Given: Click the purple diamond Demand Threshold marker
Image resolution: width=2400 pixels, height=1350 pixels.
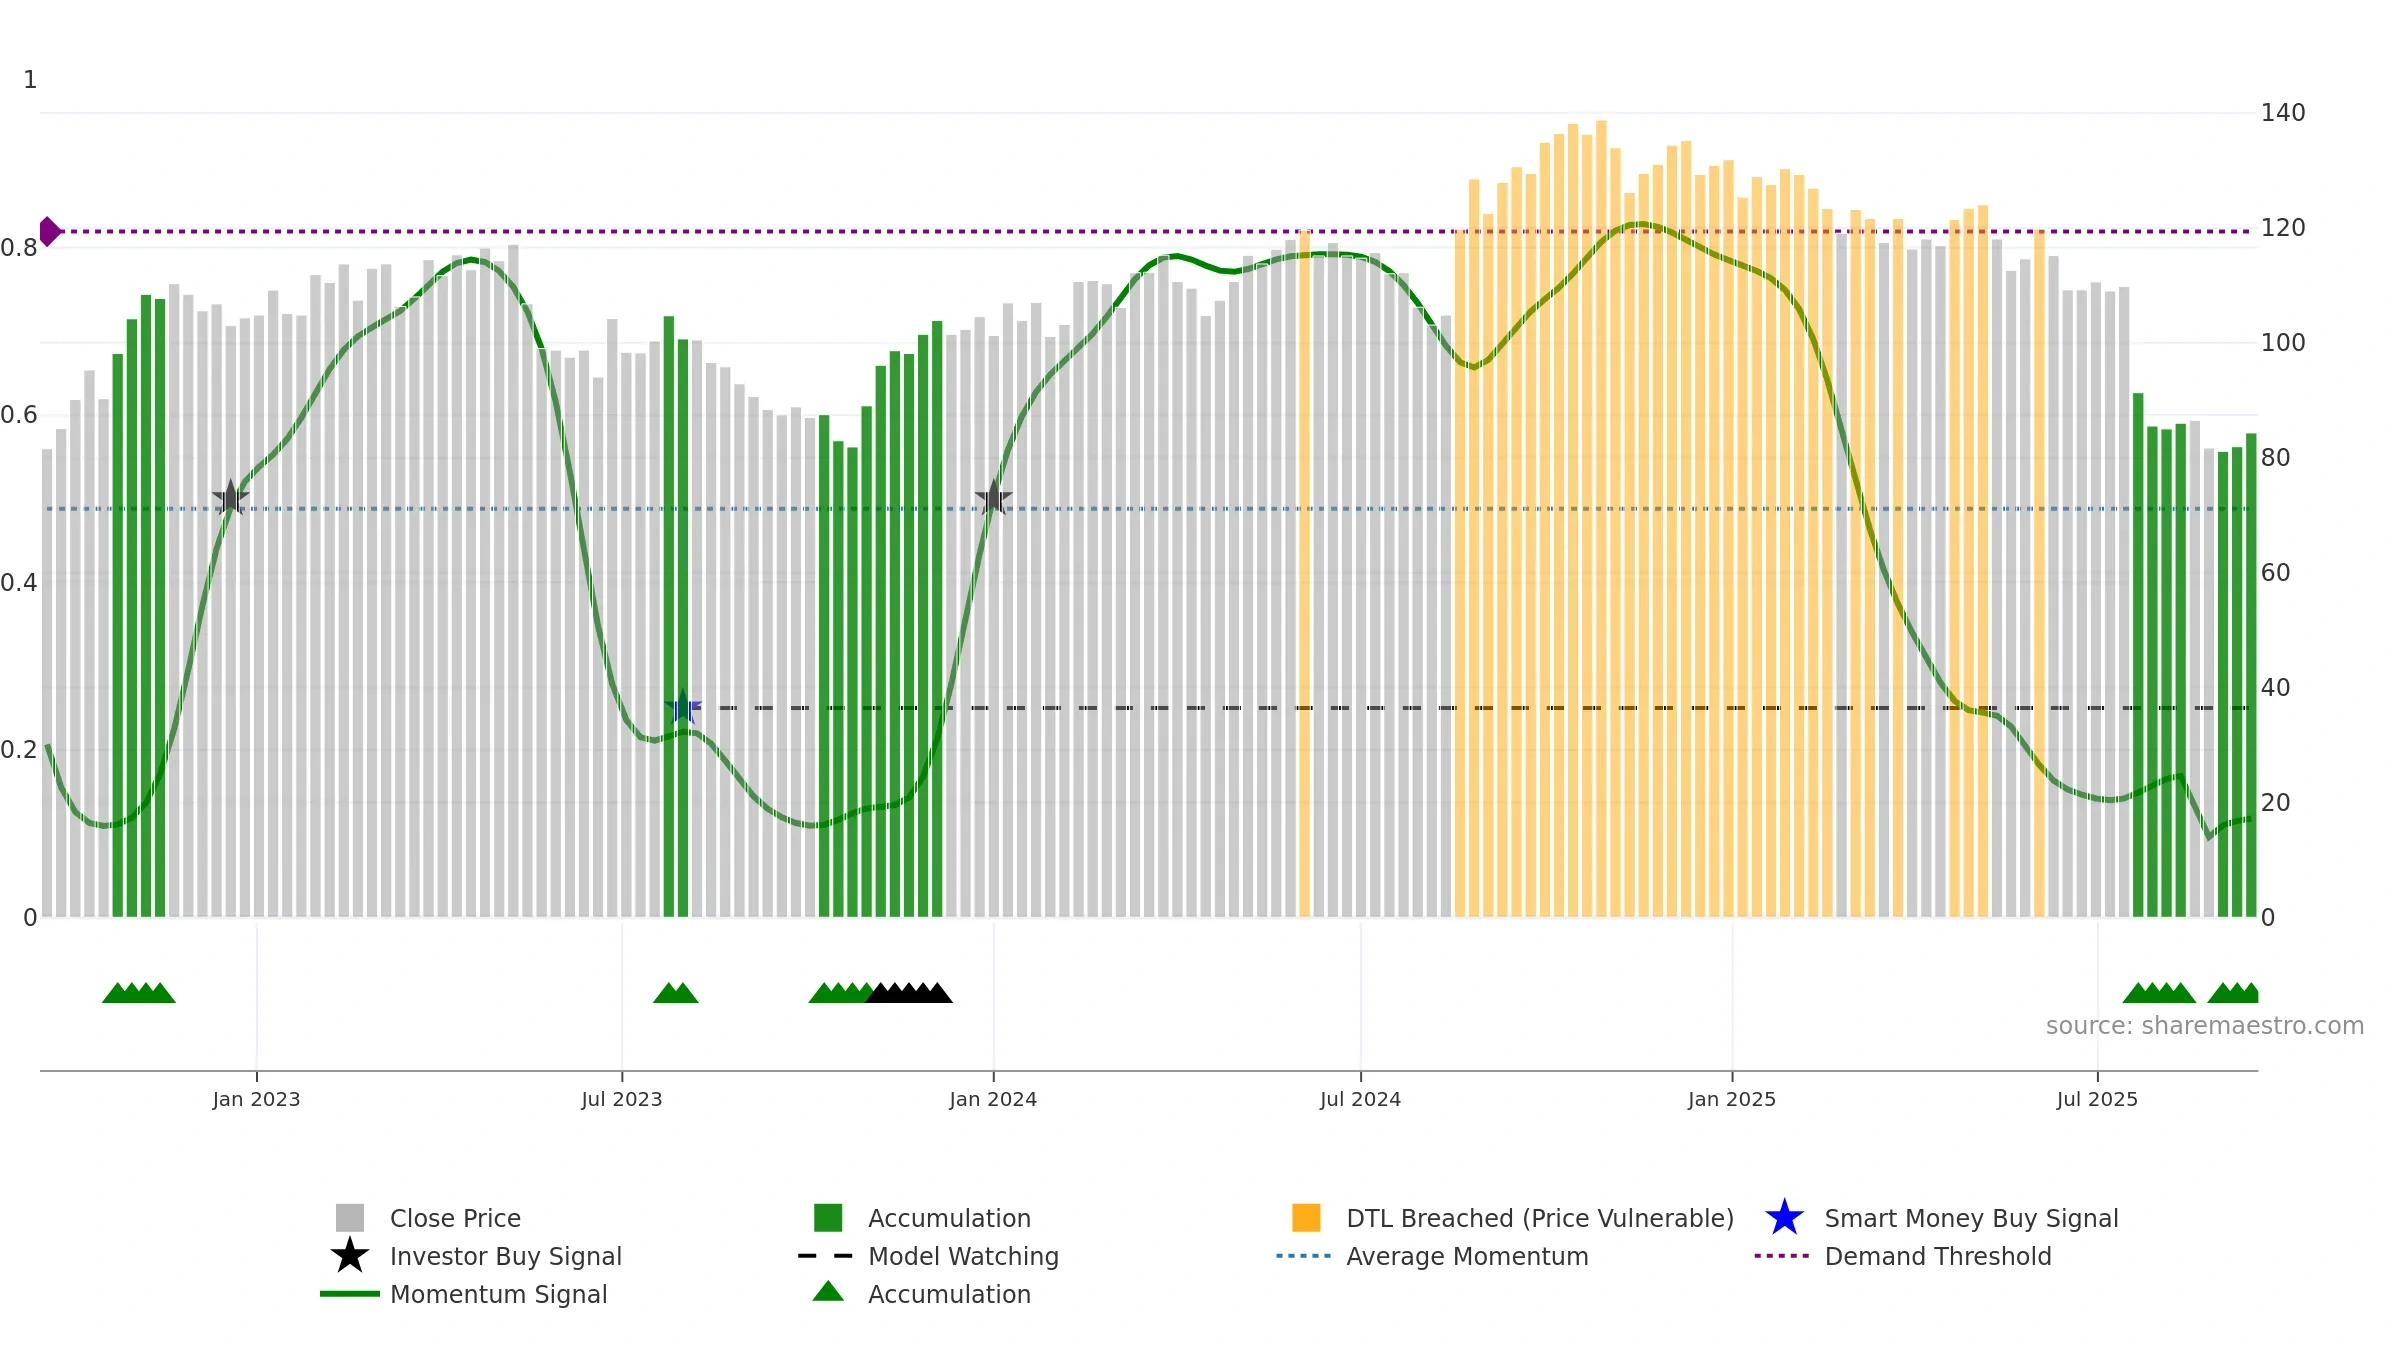Looking at the screenshot, I should tap(49, 231).
